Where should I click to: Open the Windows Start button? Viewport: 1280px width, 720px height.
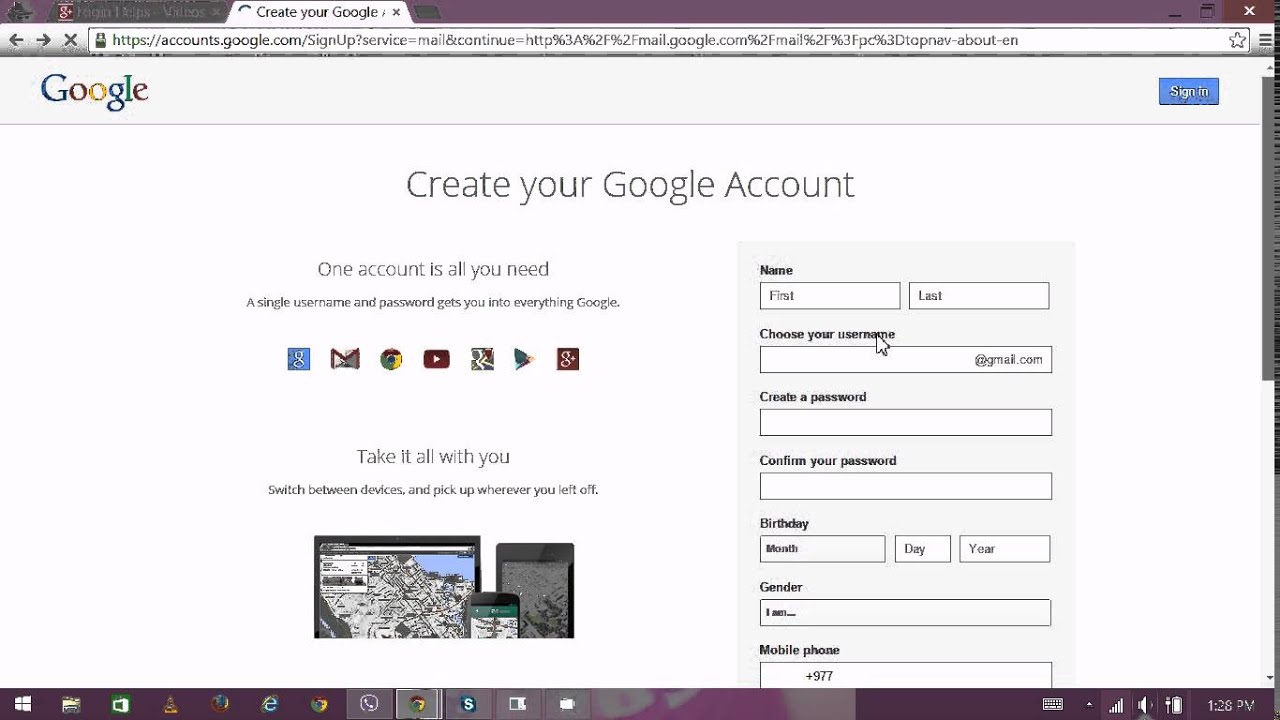tap(22, 704)
